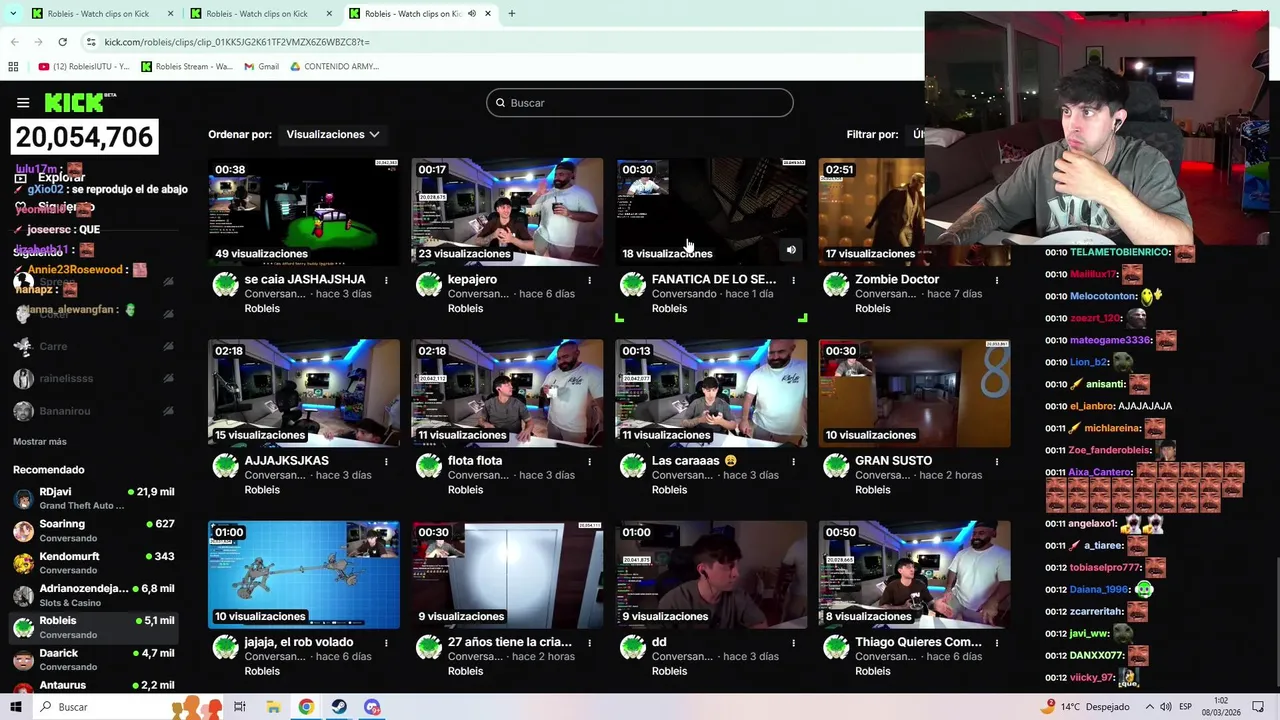Click channel avatar beside 'GRAN SUSTO' clip
Screen dimensions: 1280x720
tap(836, 467)
